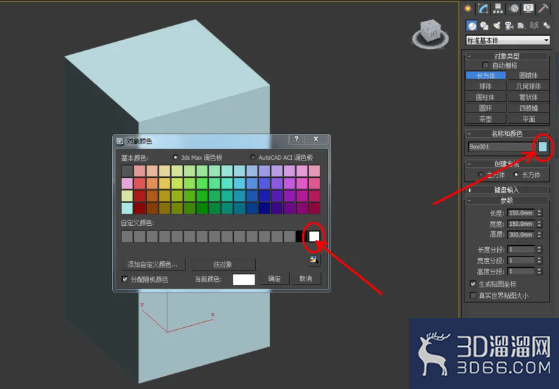Click the 宽度 value field

521,224
